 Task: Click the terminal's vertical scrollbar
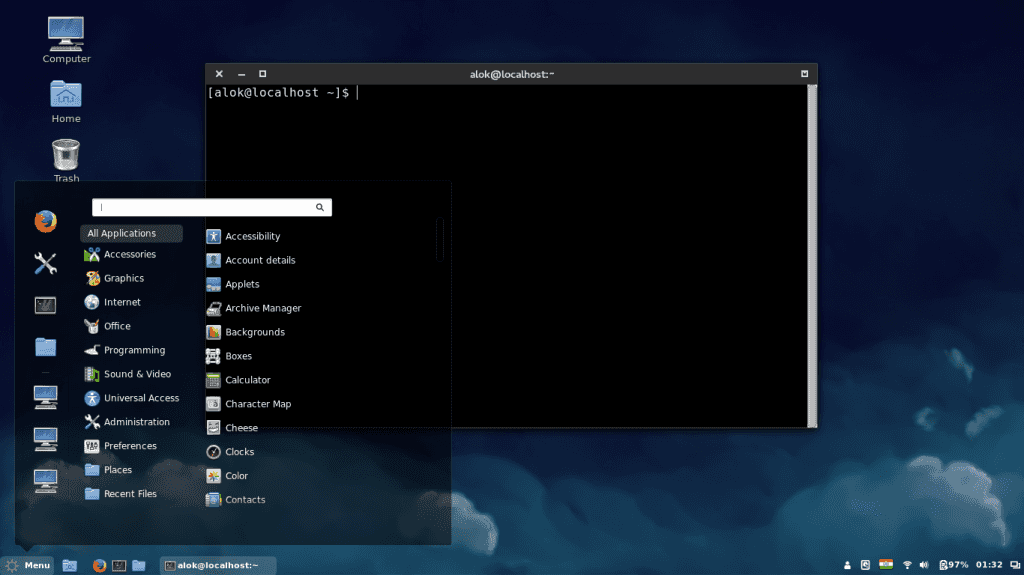point(812,255)
